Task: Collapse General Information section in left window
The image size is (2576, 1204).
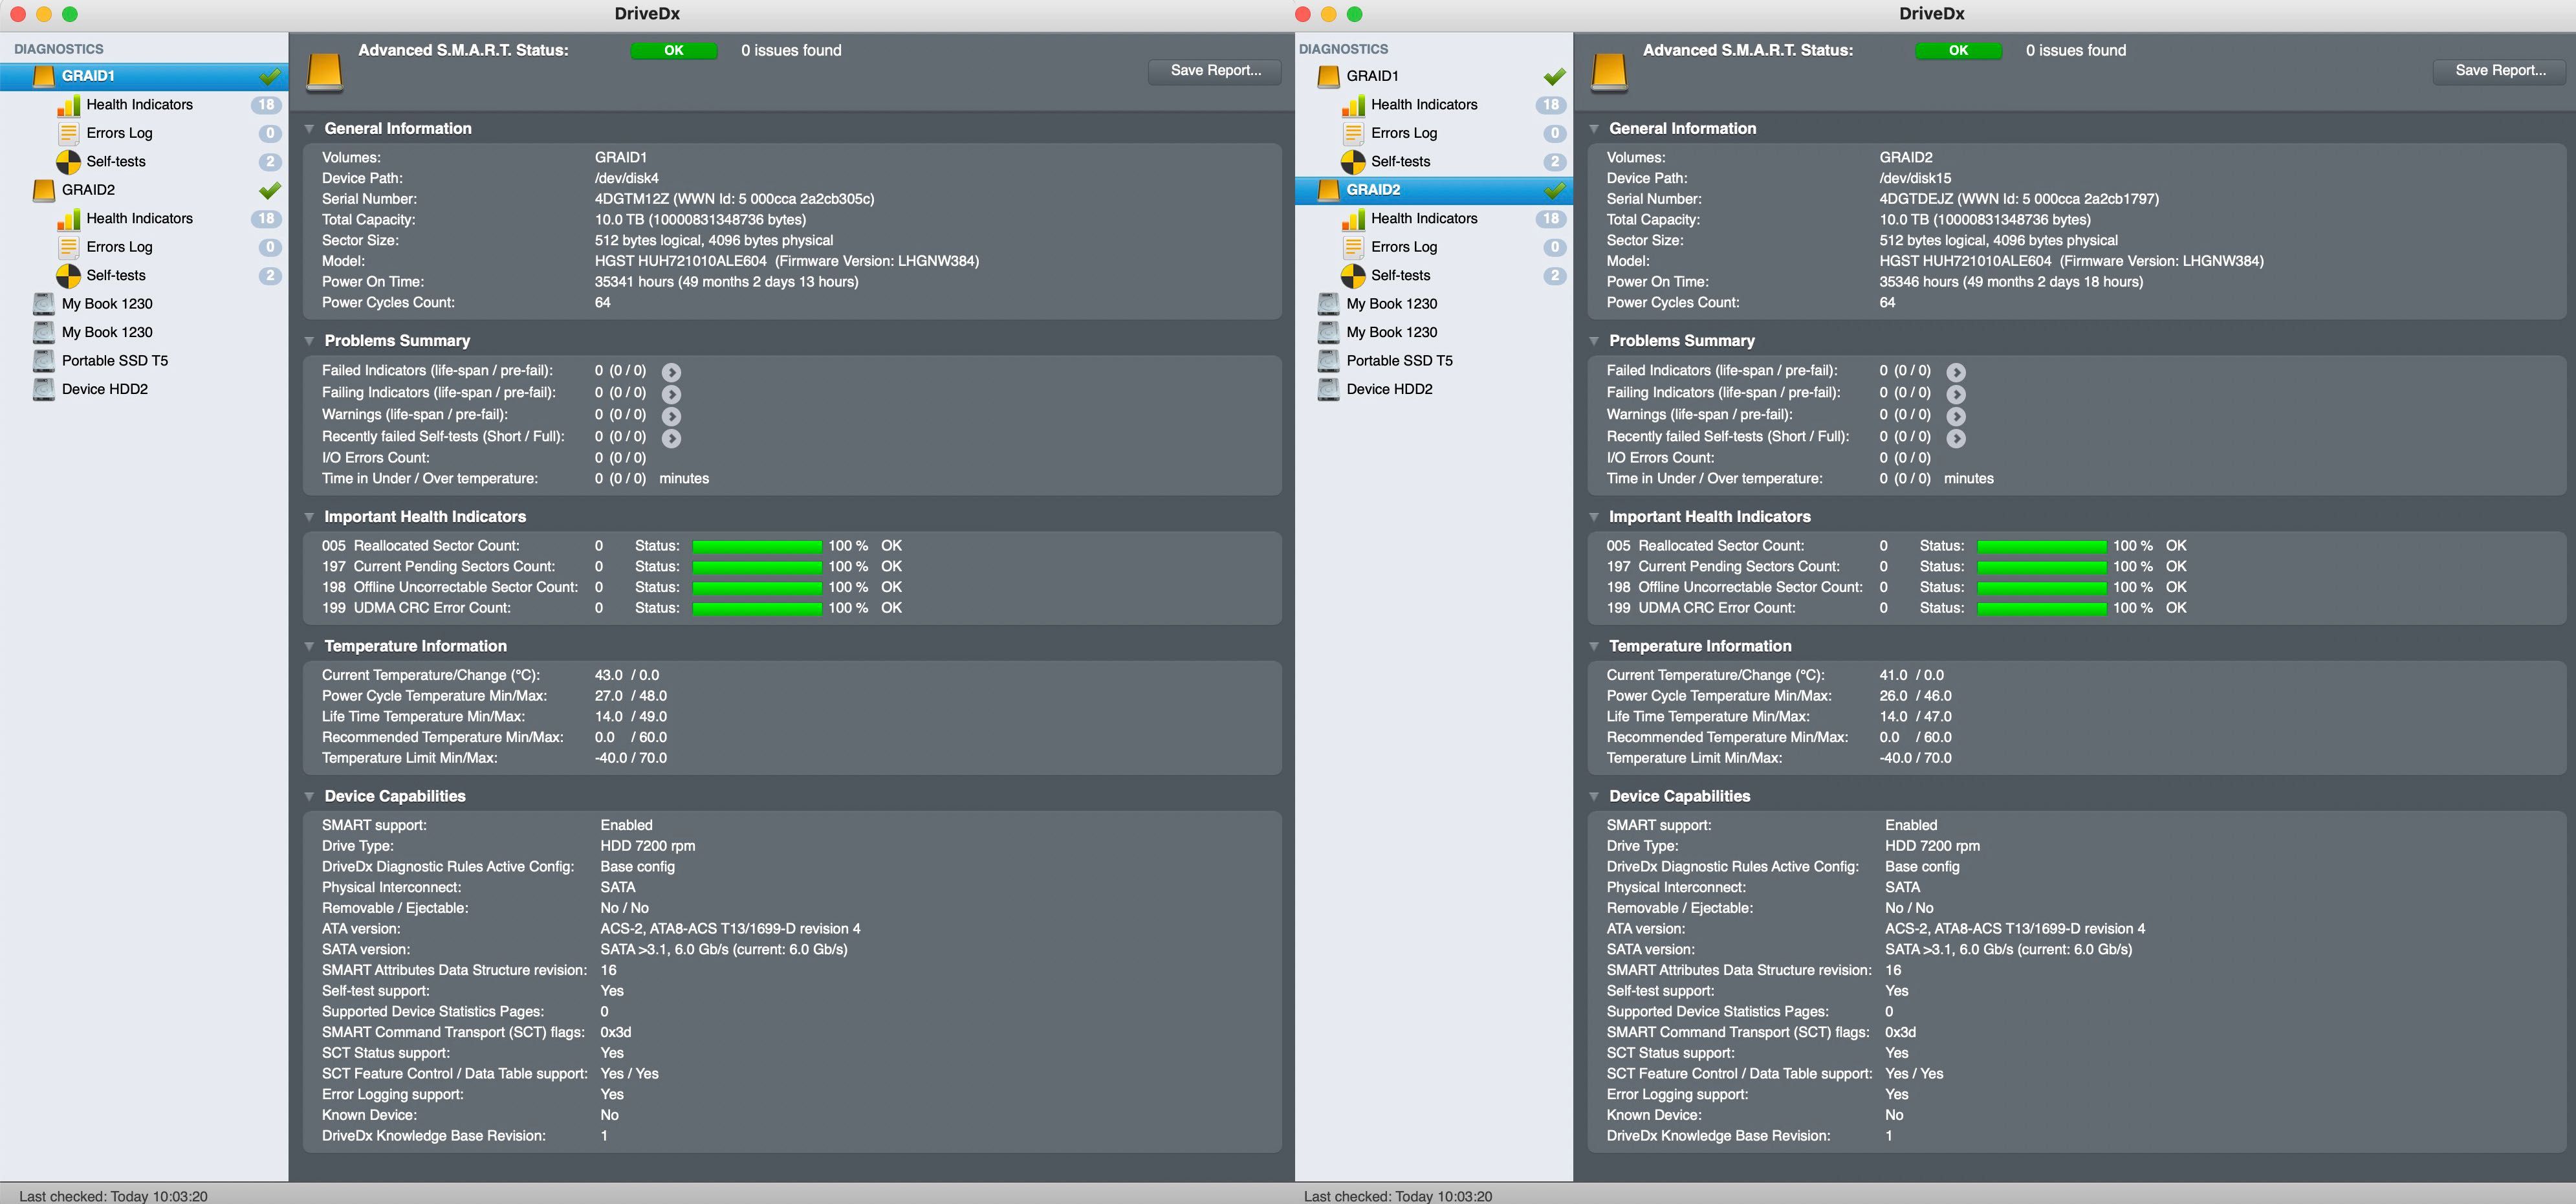Action: pyautogui.click(x=310, y=129)
